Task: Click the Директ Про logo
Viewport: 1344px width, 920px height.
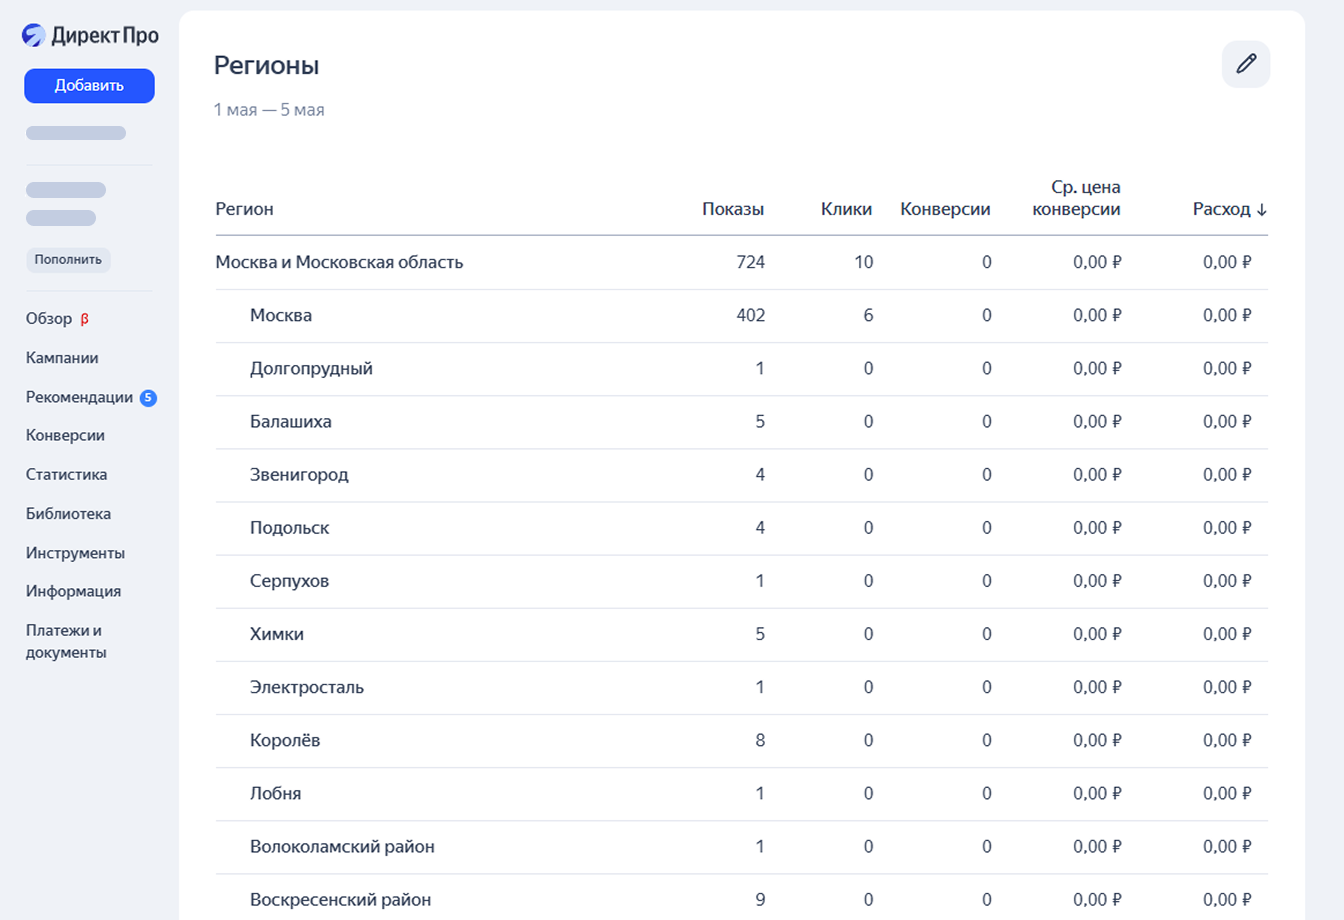Action: coord(90,35)
